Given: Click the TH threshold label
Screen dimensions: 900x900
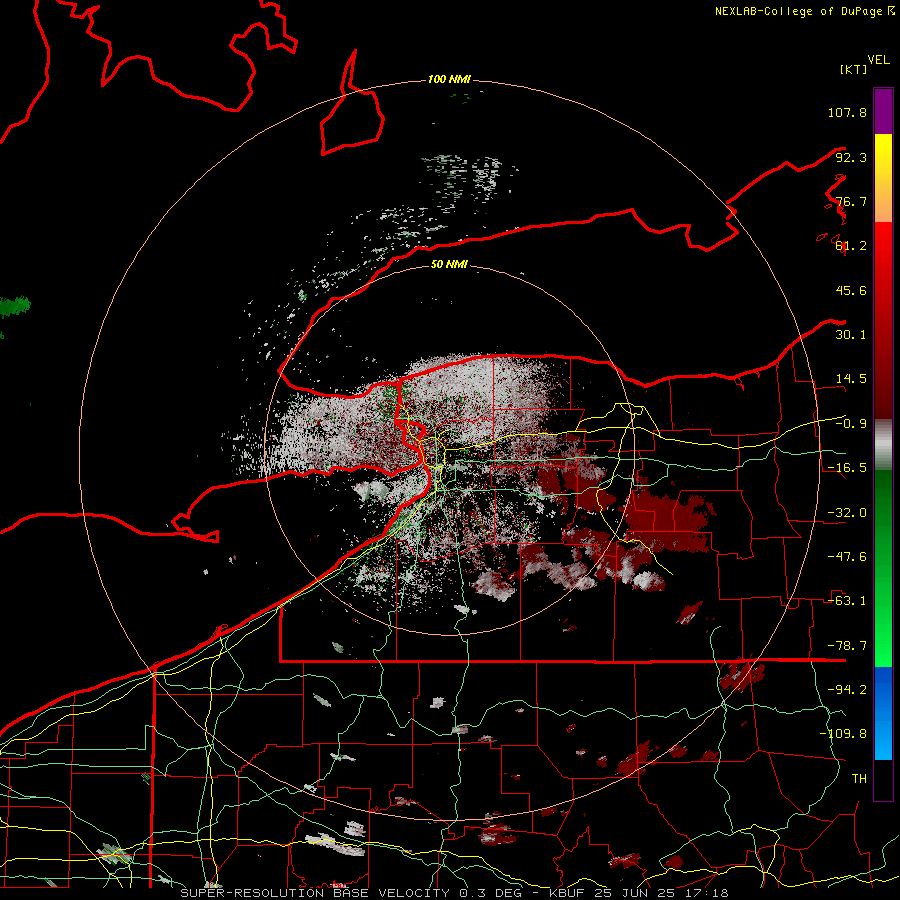Looking at the screenshot, I should [859, 779].
